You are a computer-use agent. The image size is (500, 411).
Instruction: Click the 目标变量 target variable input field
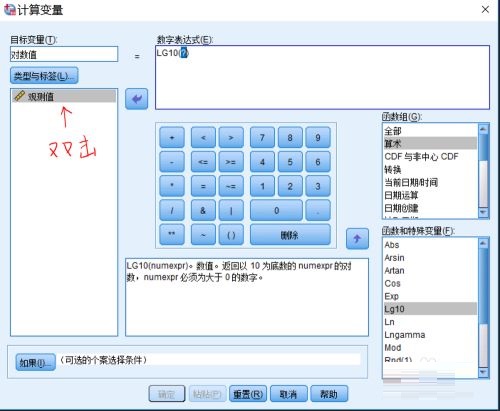64,54
